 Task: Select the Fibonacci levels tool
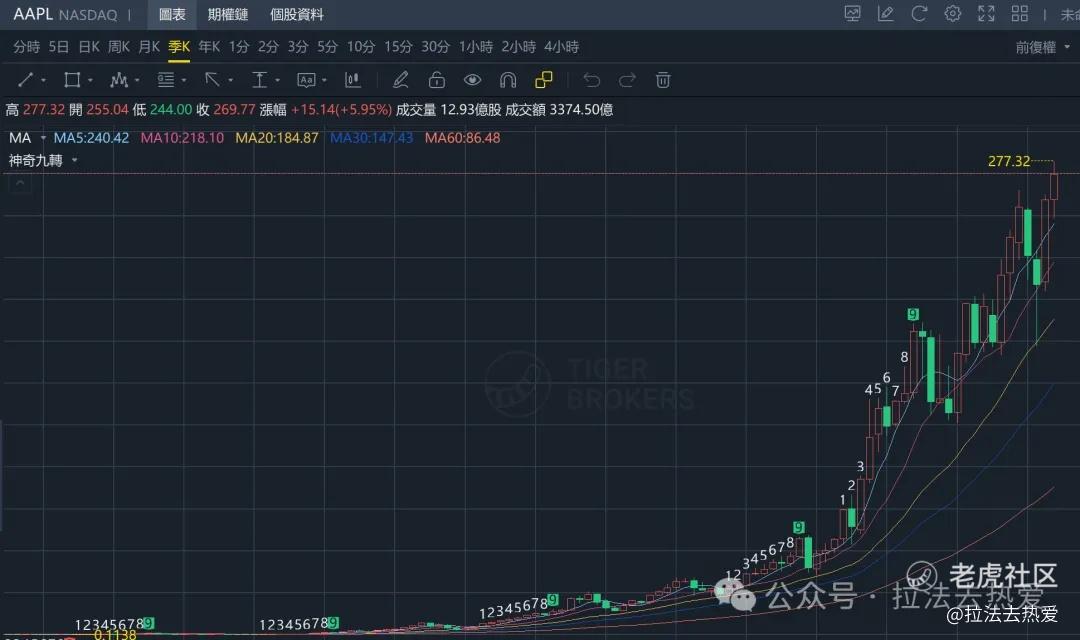pos(165,80)
